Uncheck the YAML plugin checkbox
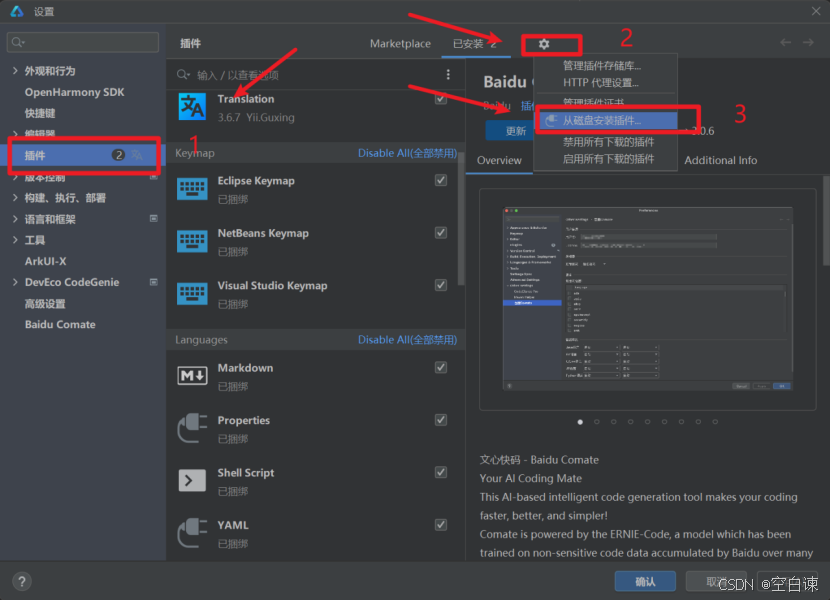This screenshot has height=601, width=831. pos(441,525)
